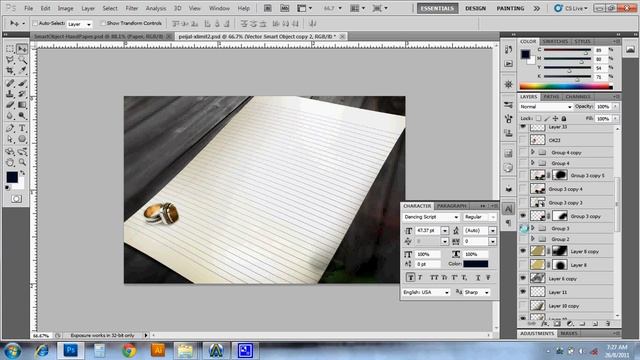Open the Sharp anti-aliasing dropdown
The image size is (640, 360).
click(x=477, y=292)
